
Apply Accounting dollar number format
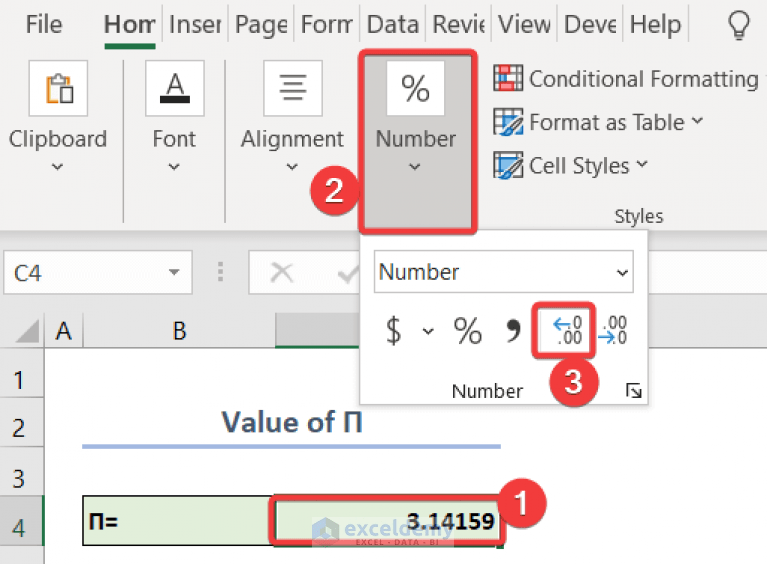pos(394,331)
